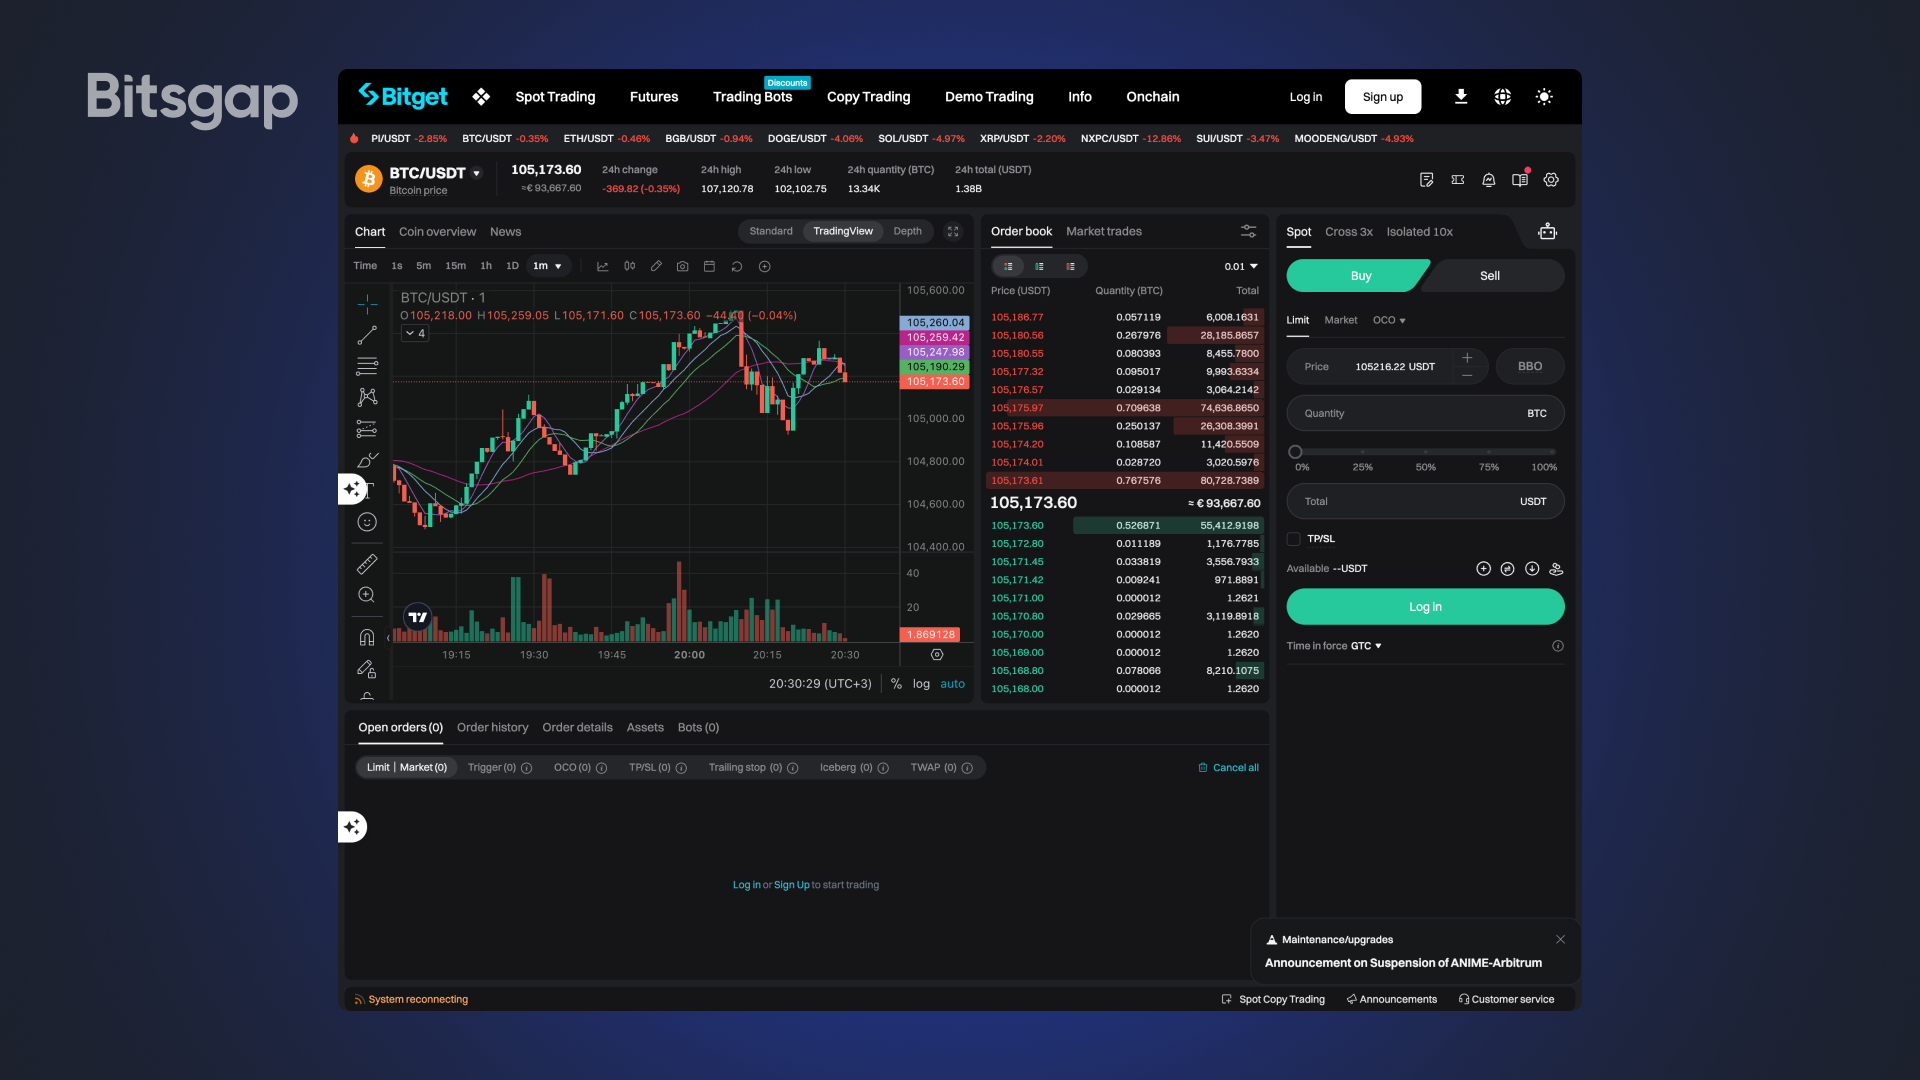The height and width of the screenshot is (1080, 1920).
Task: Toggle light theme with sun icon
Action: click(x=1544, y=97)
